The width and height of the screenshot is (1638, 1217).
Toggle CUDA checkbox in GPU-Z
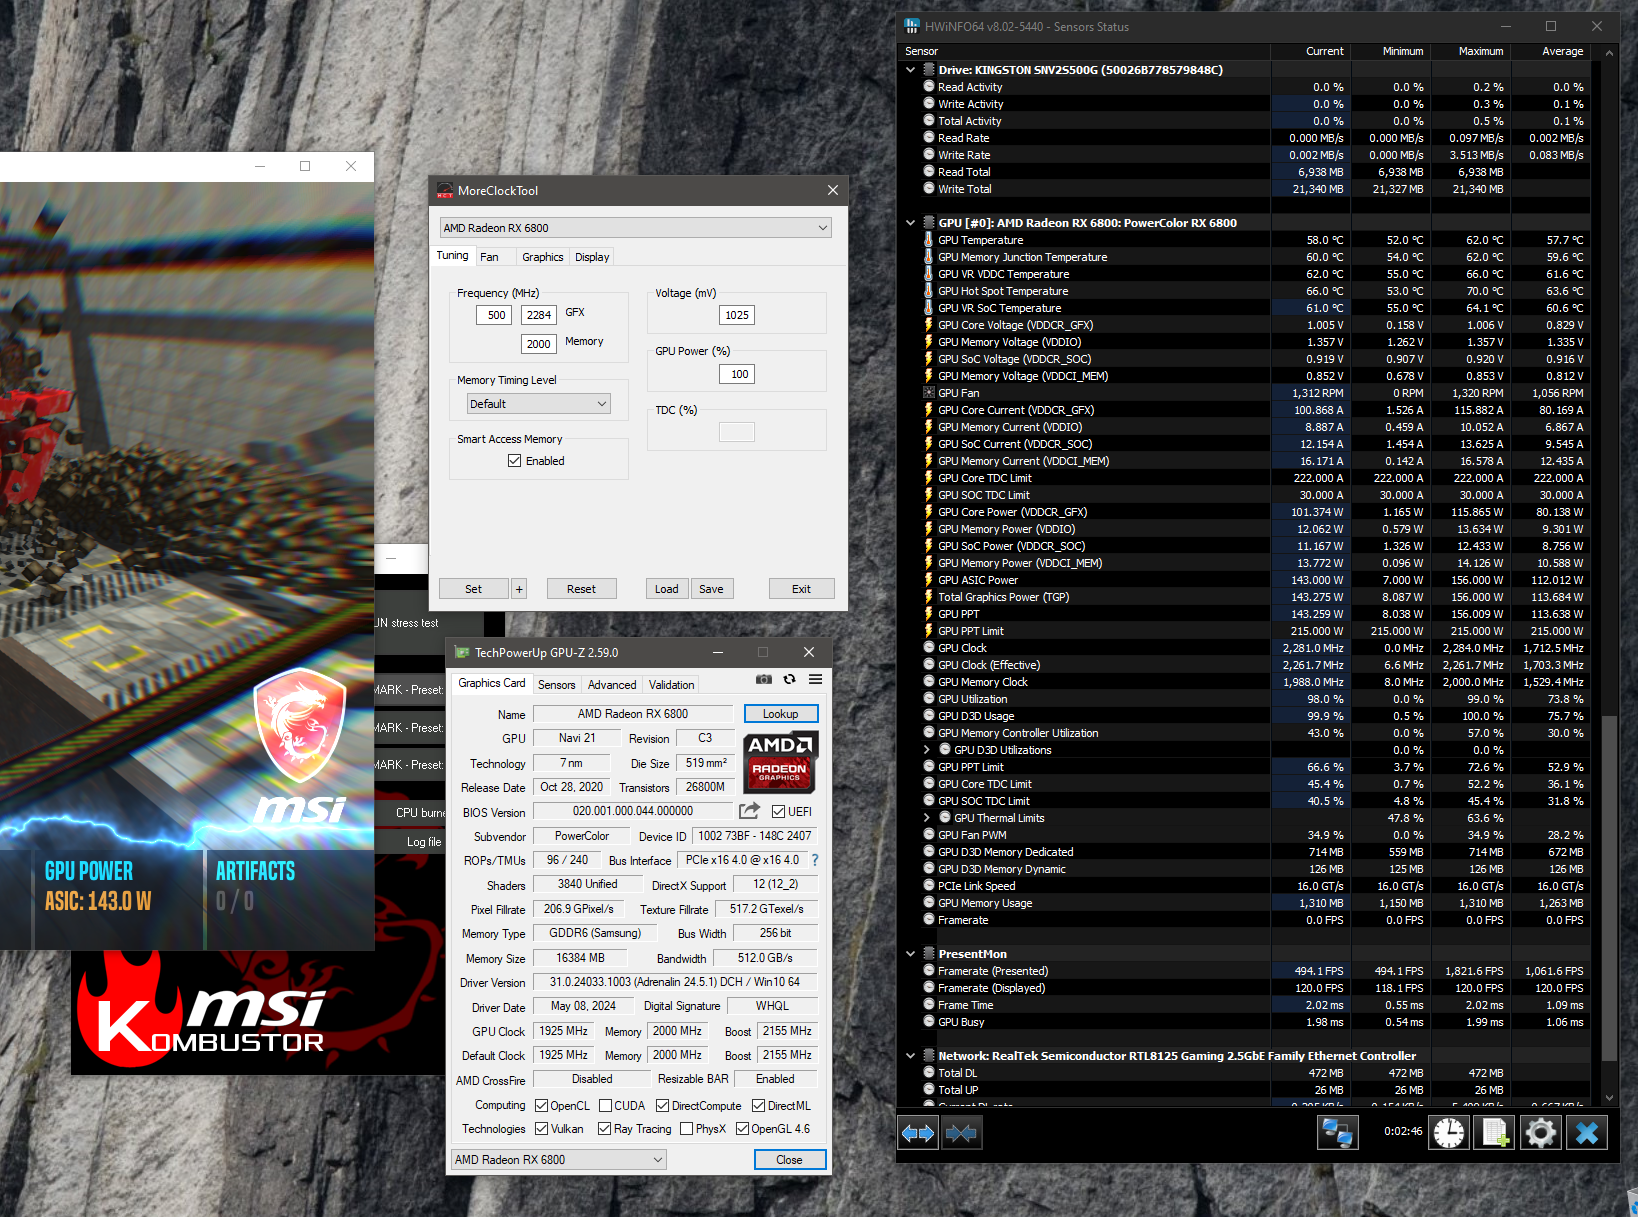(605, 1105)
